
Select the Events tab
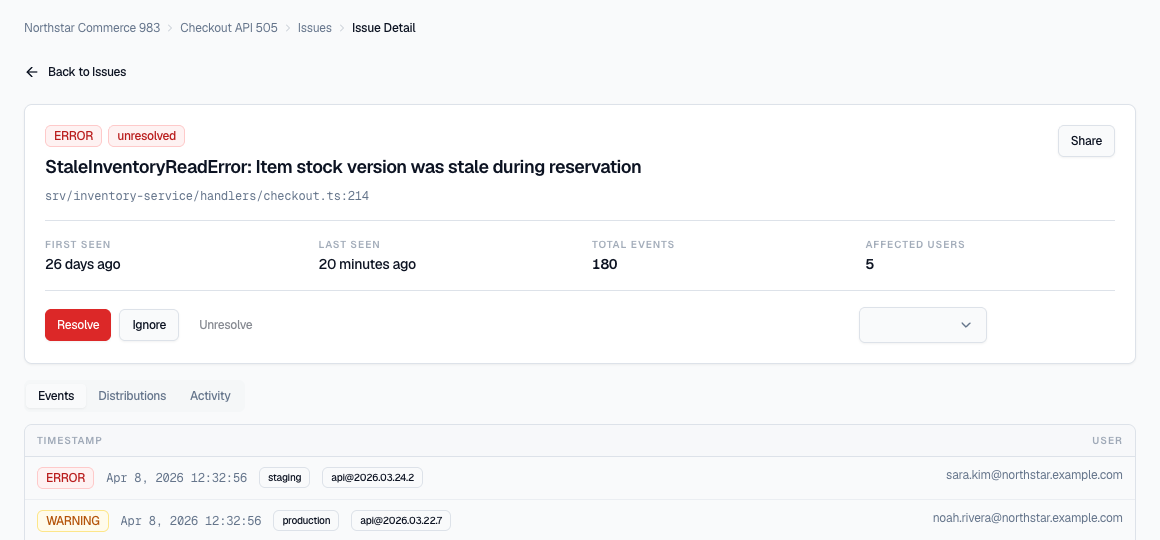coord(56,396)
